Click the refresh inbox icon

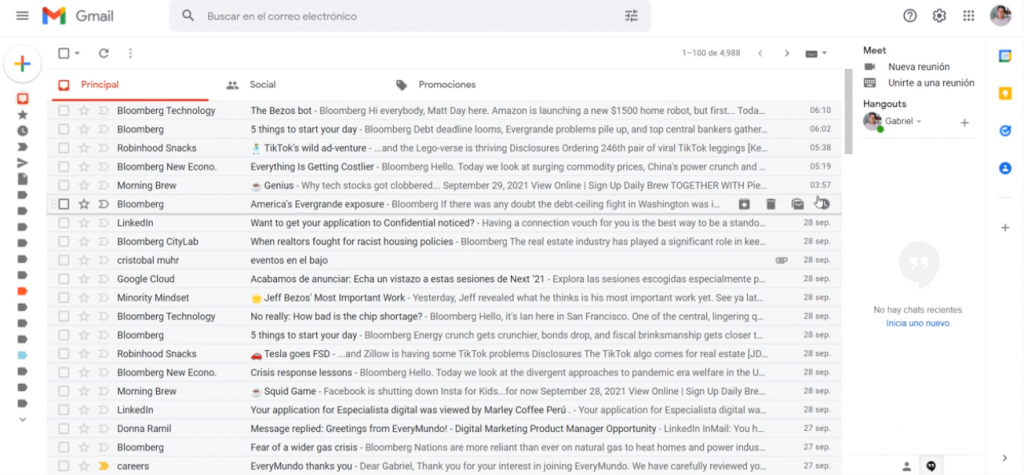tap(103, 53)
